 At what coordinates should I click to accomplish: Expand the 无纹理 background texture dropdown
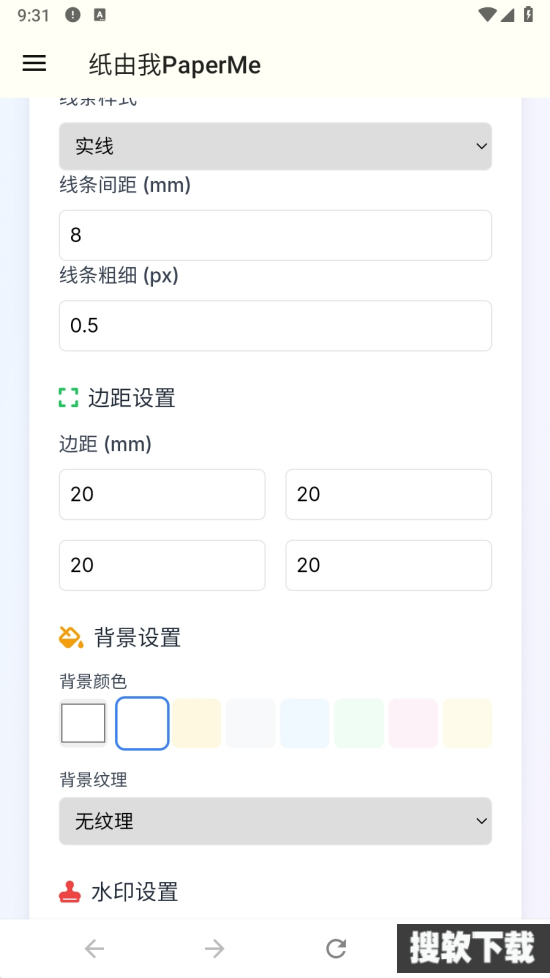(x=276, y=821)
